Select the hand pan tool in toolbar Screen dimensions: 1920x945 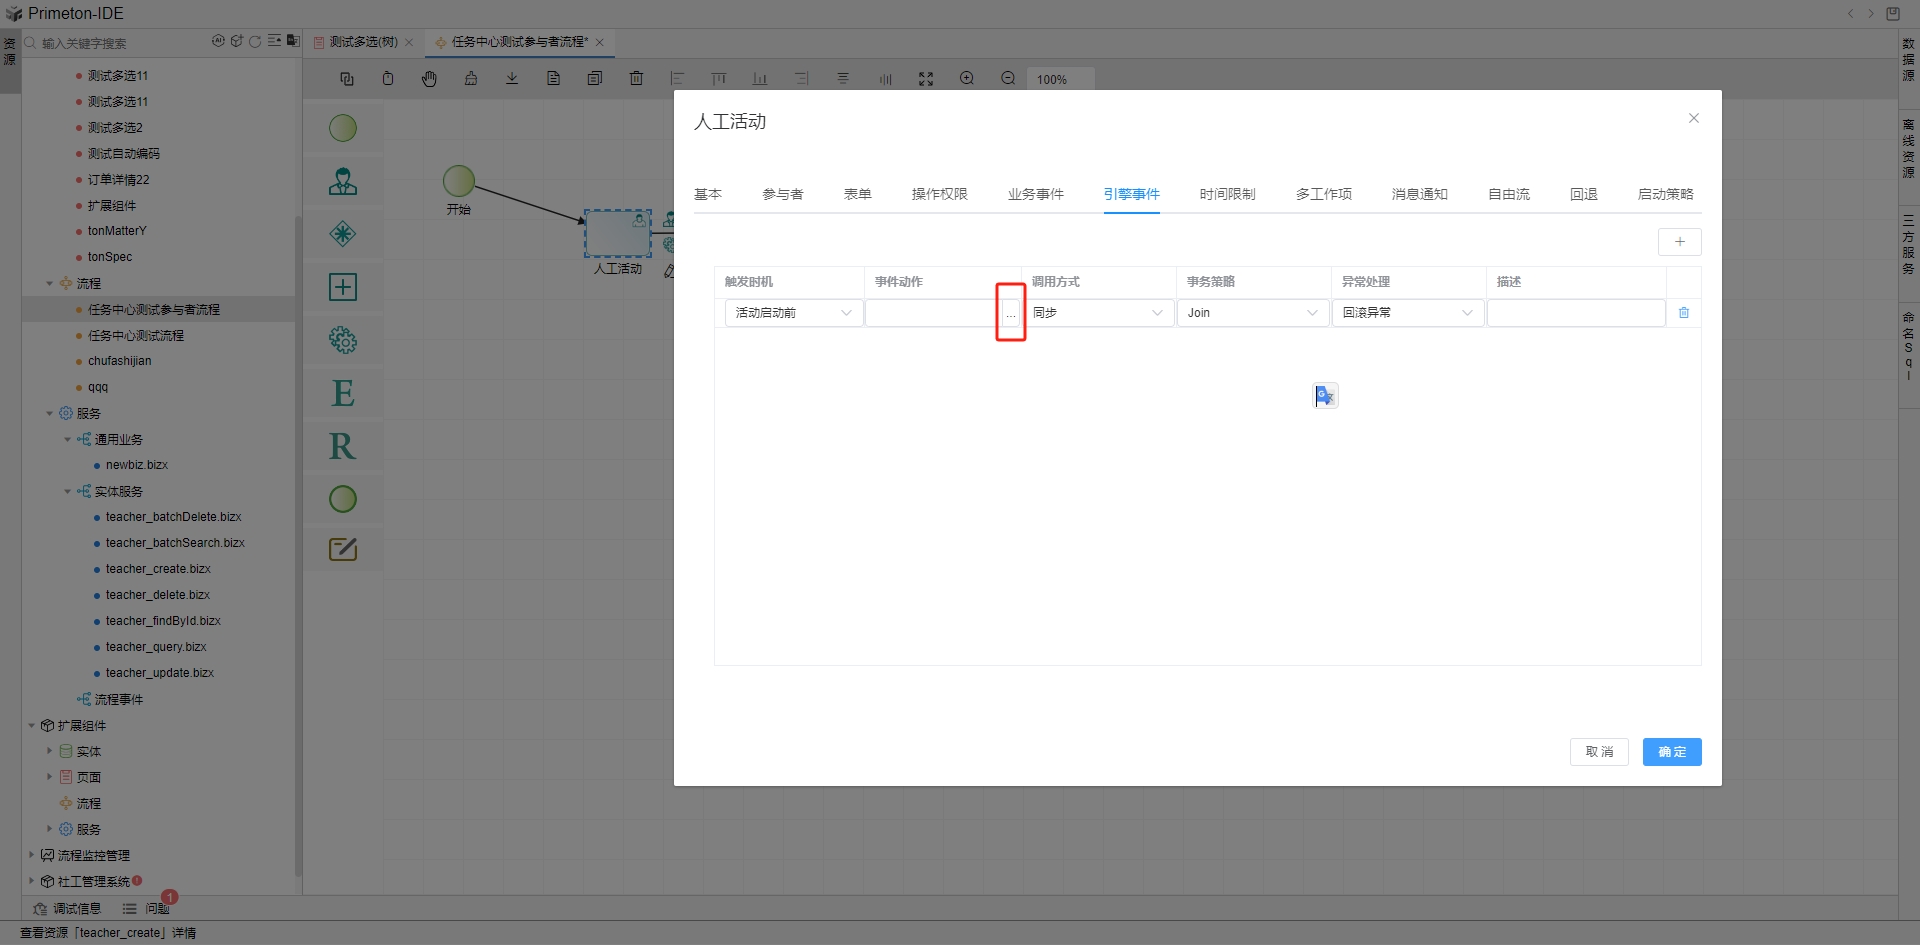pos(429,79)
